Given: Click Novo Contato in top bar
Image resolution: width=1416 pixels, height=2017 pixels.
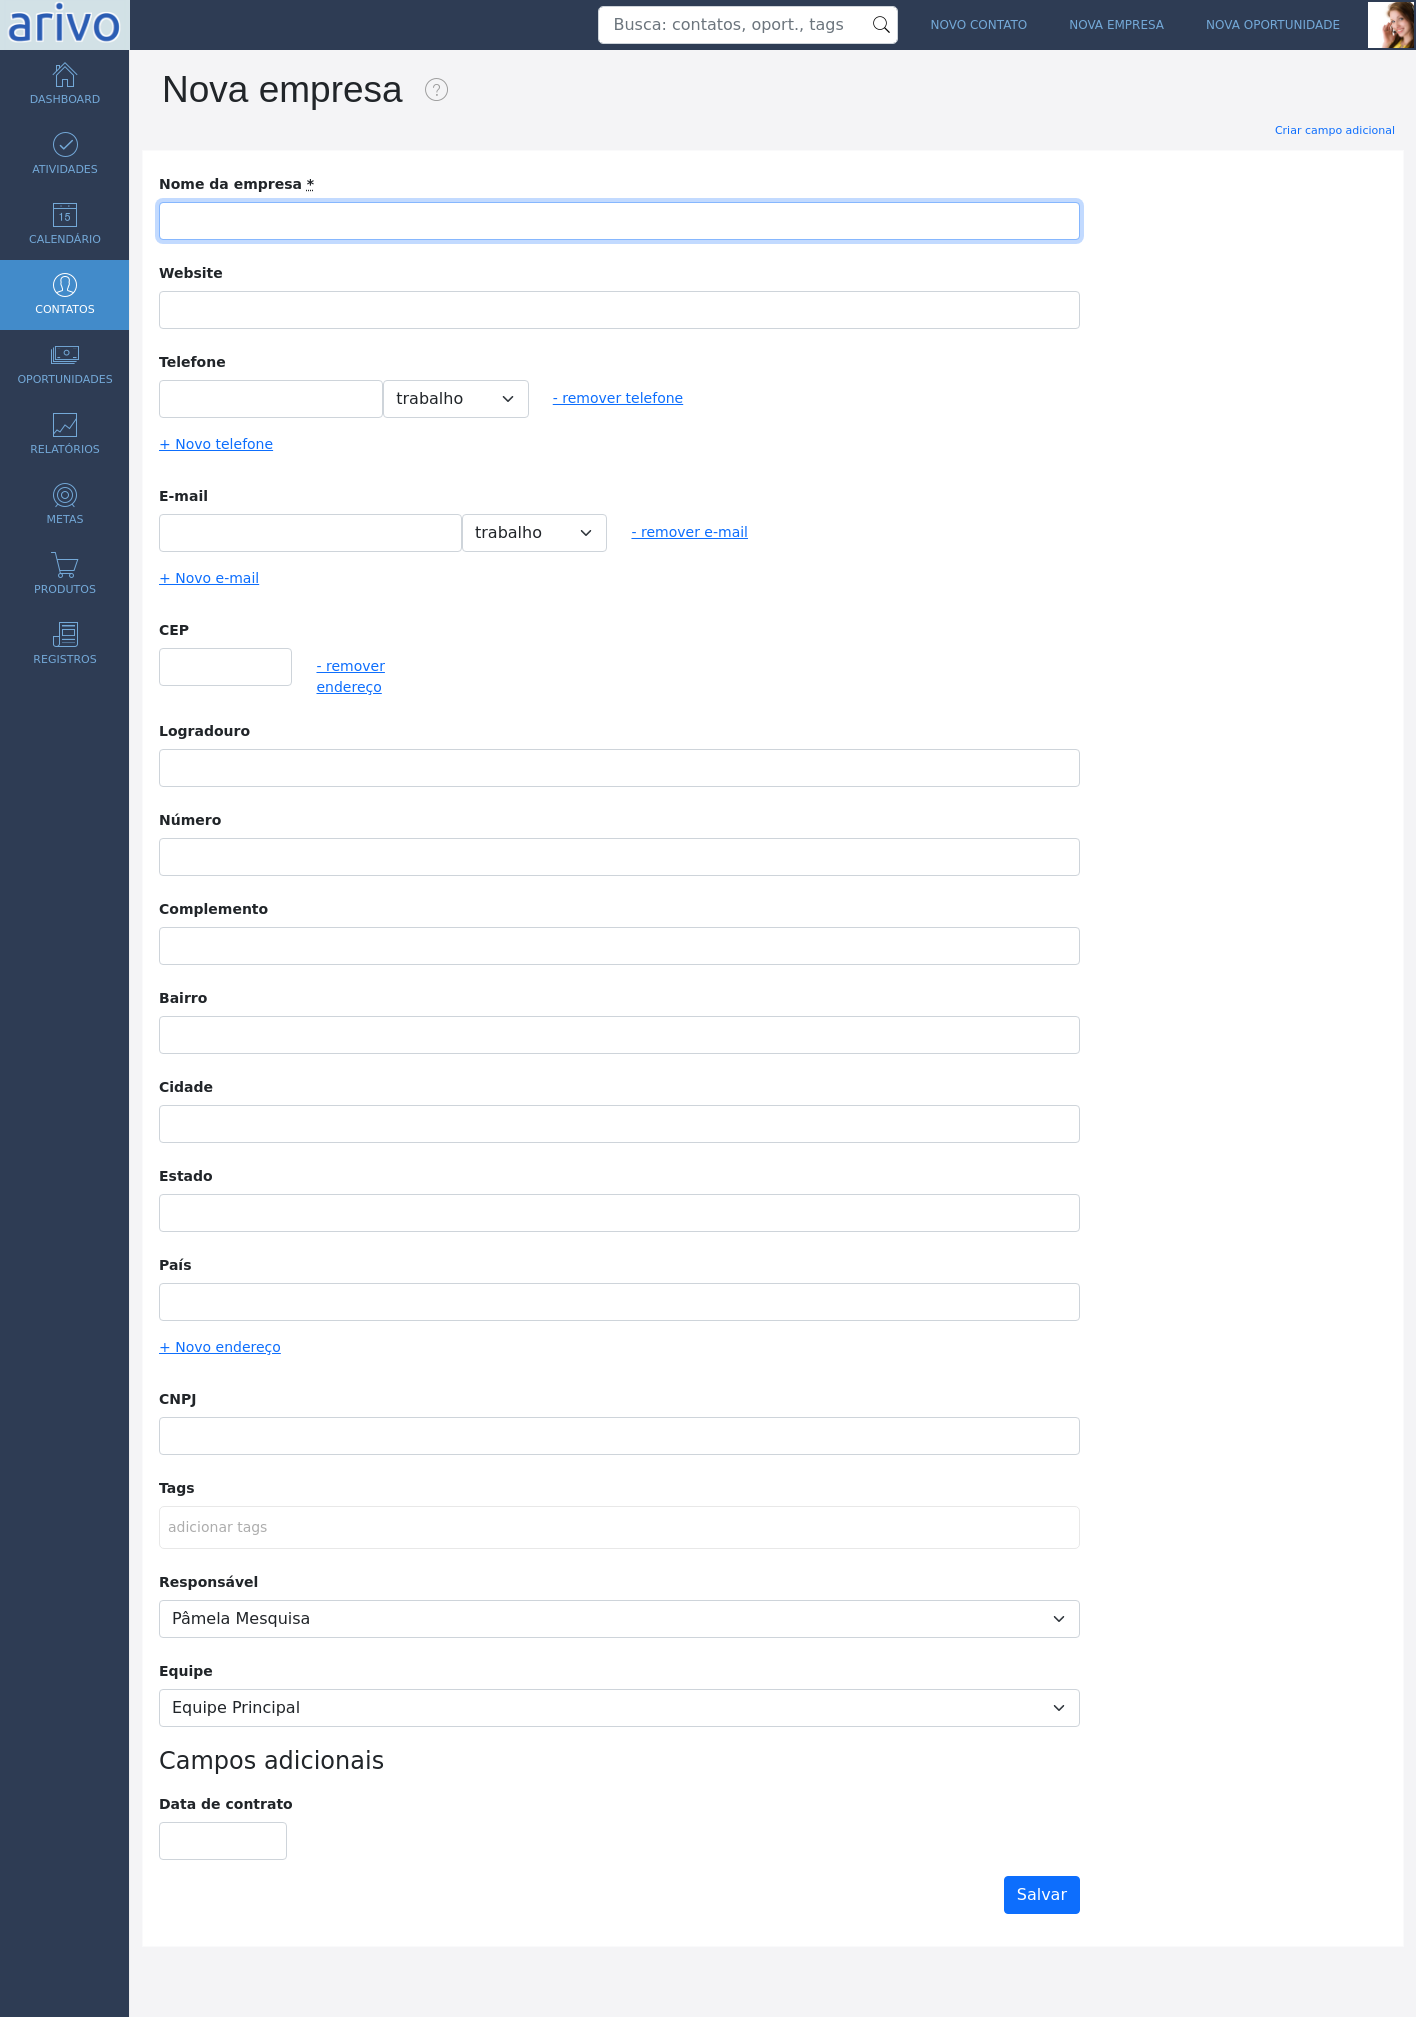Looking at the screenshot, I should tap(978, 25).
